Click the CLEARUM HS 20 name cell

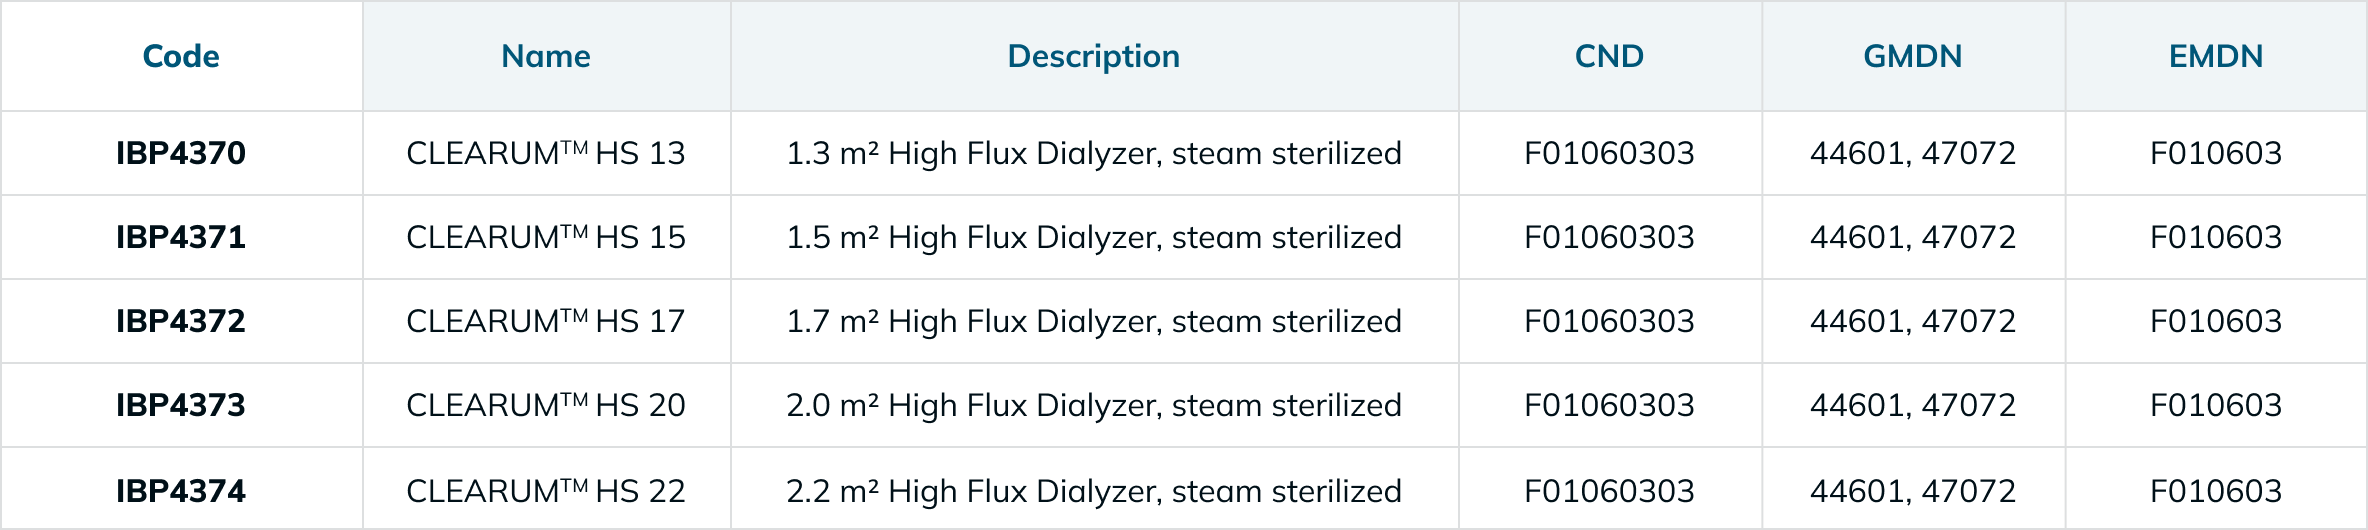546,405
